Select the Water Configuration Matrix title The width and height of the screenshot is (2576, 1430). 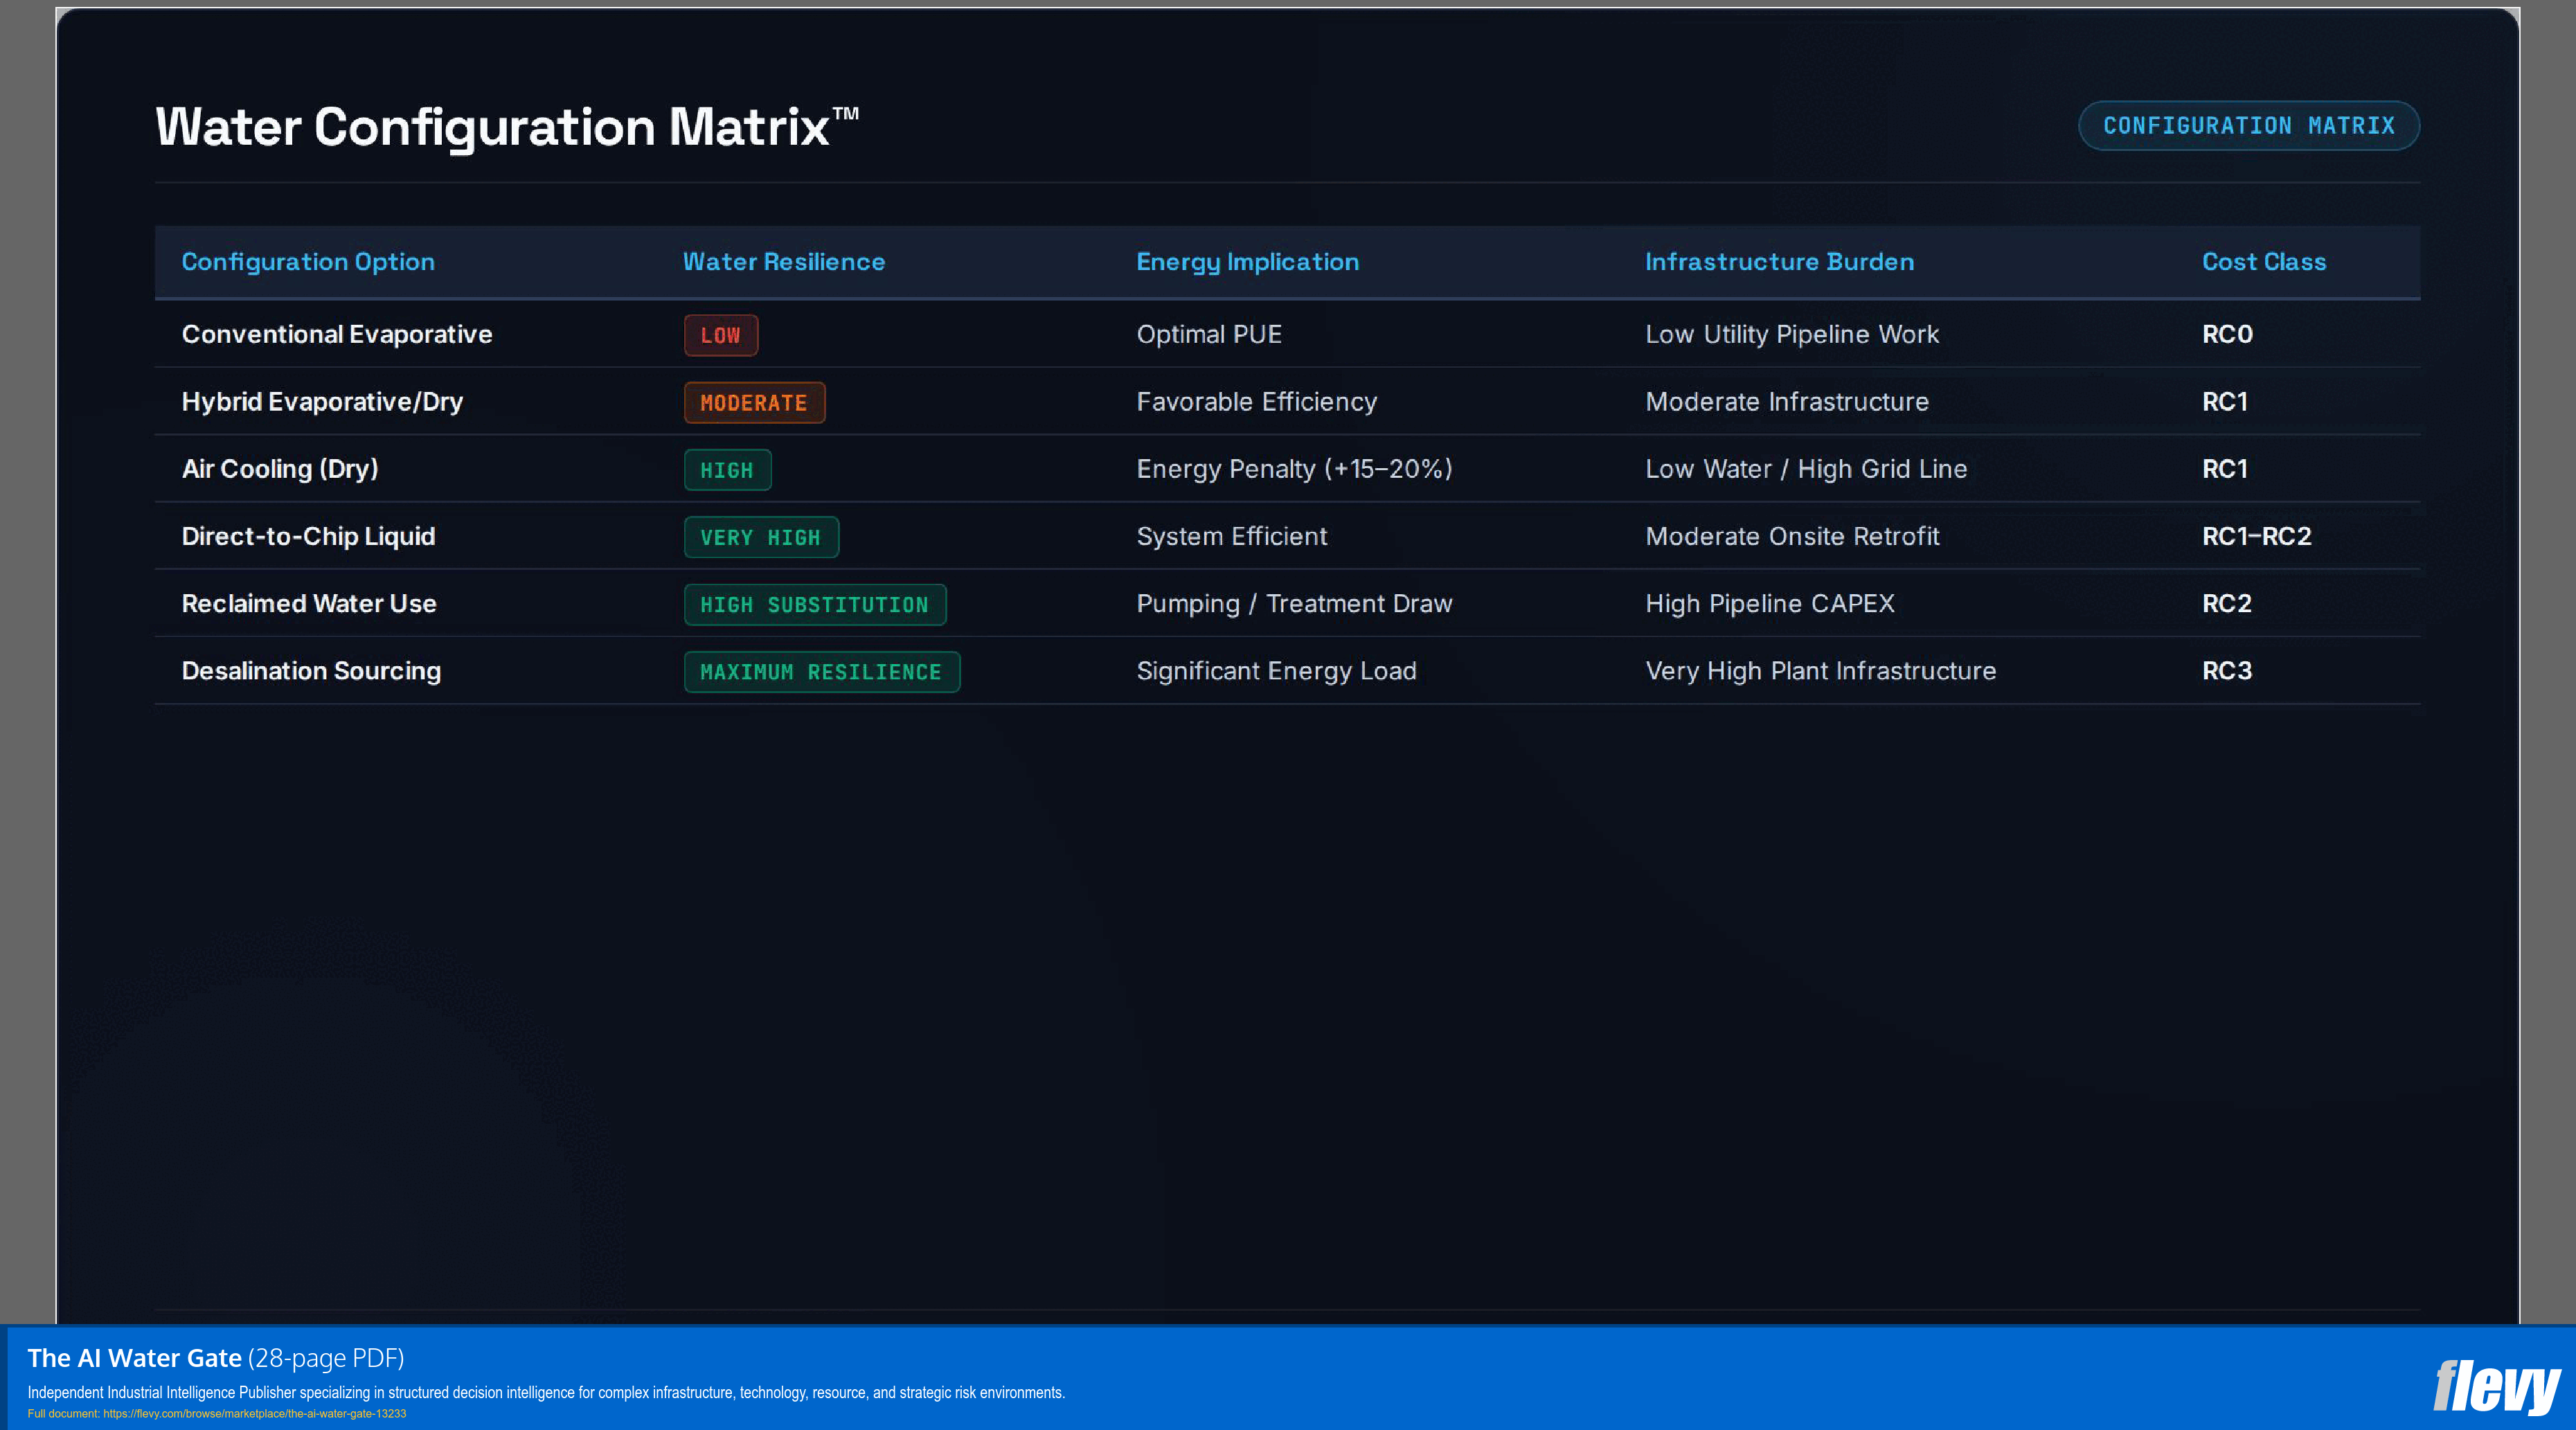pos(507,128)
